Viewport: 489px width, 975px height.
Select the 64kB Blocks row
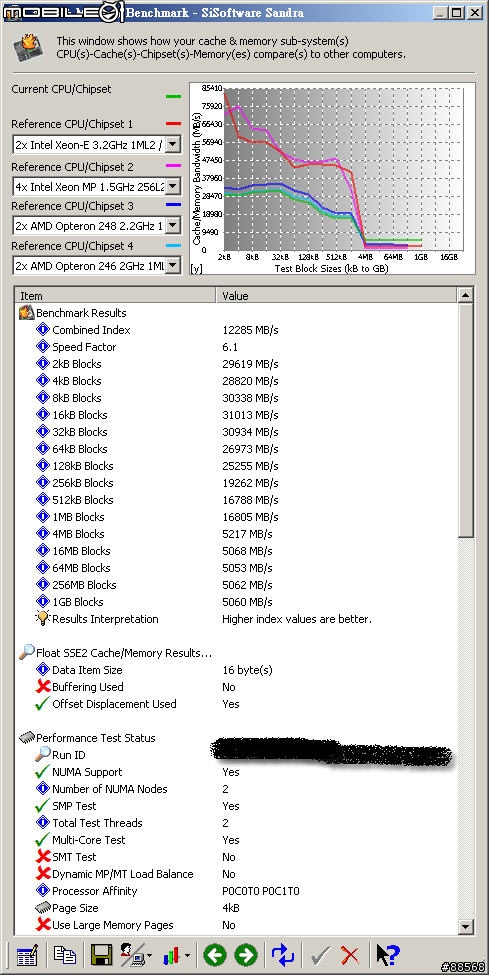pyautogui.click(x=236, y=449)
